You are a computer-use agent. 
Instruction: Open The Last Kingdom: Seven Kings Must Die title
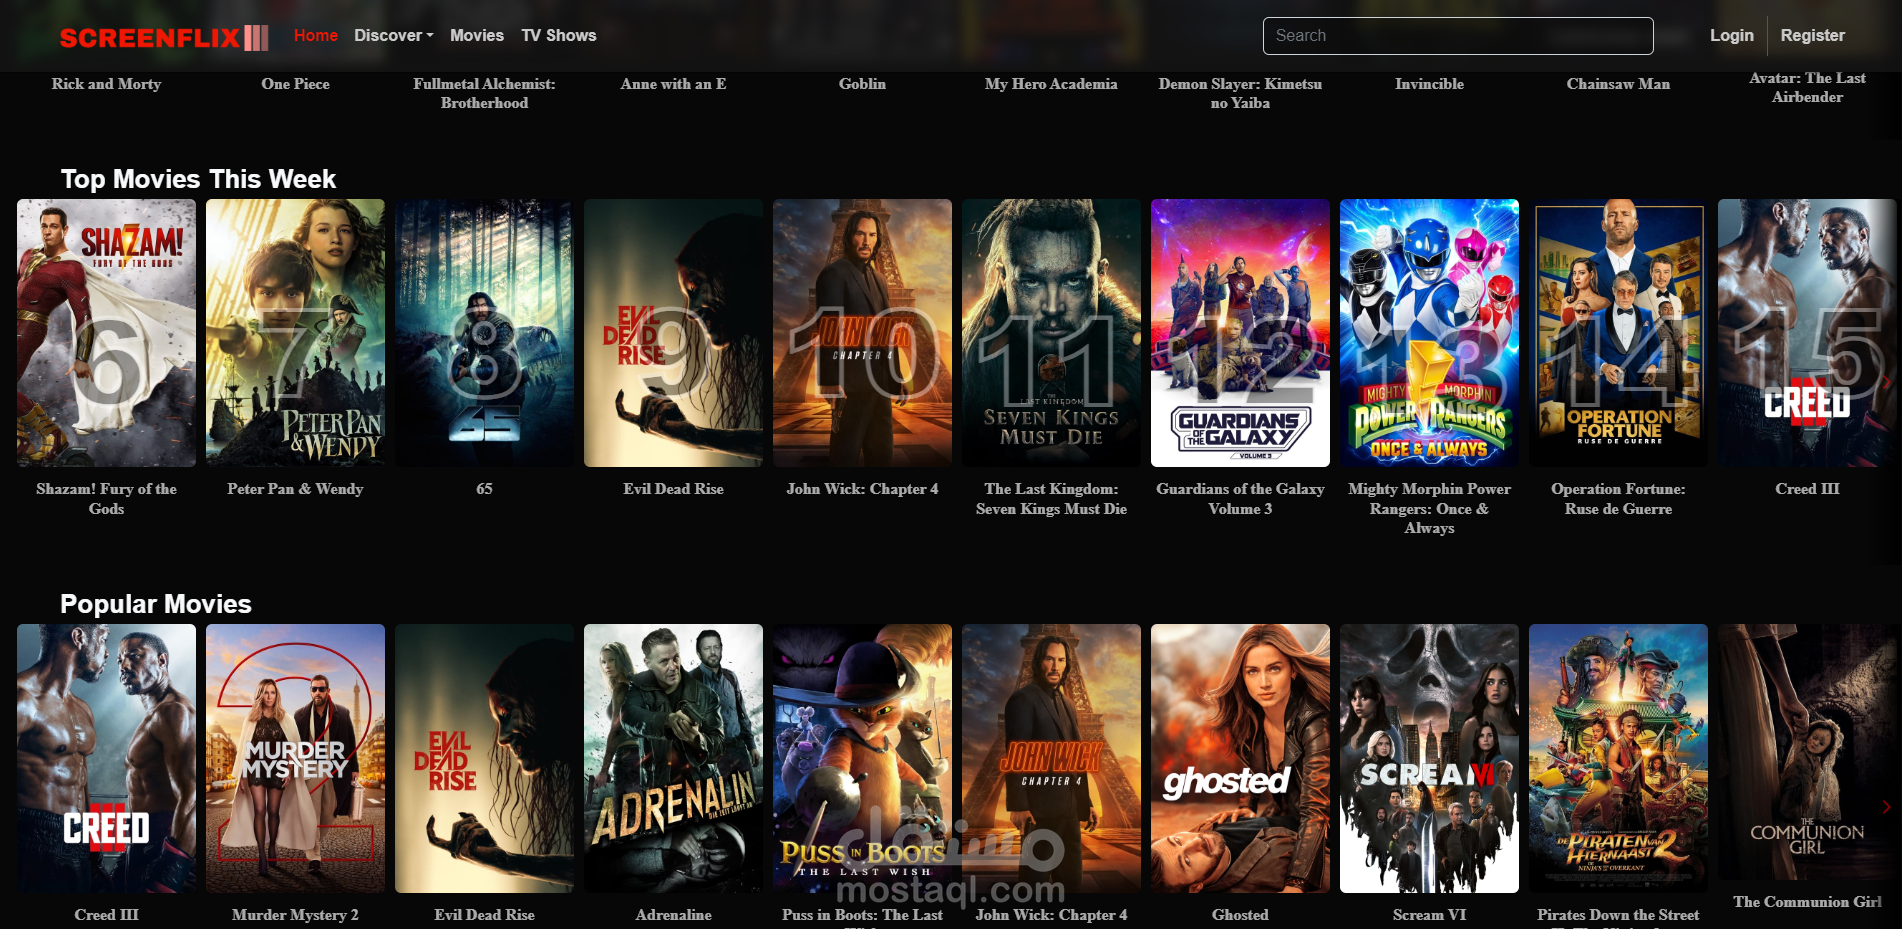(1051, 499)
